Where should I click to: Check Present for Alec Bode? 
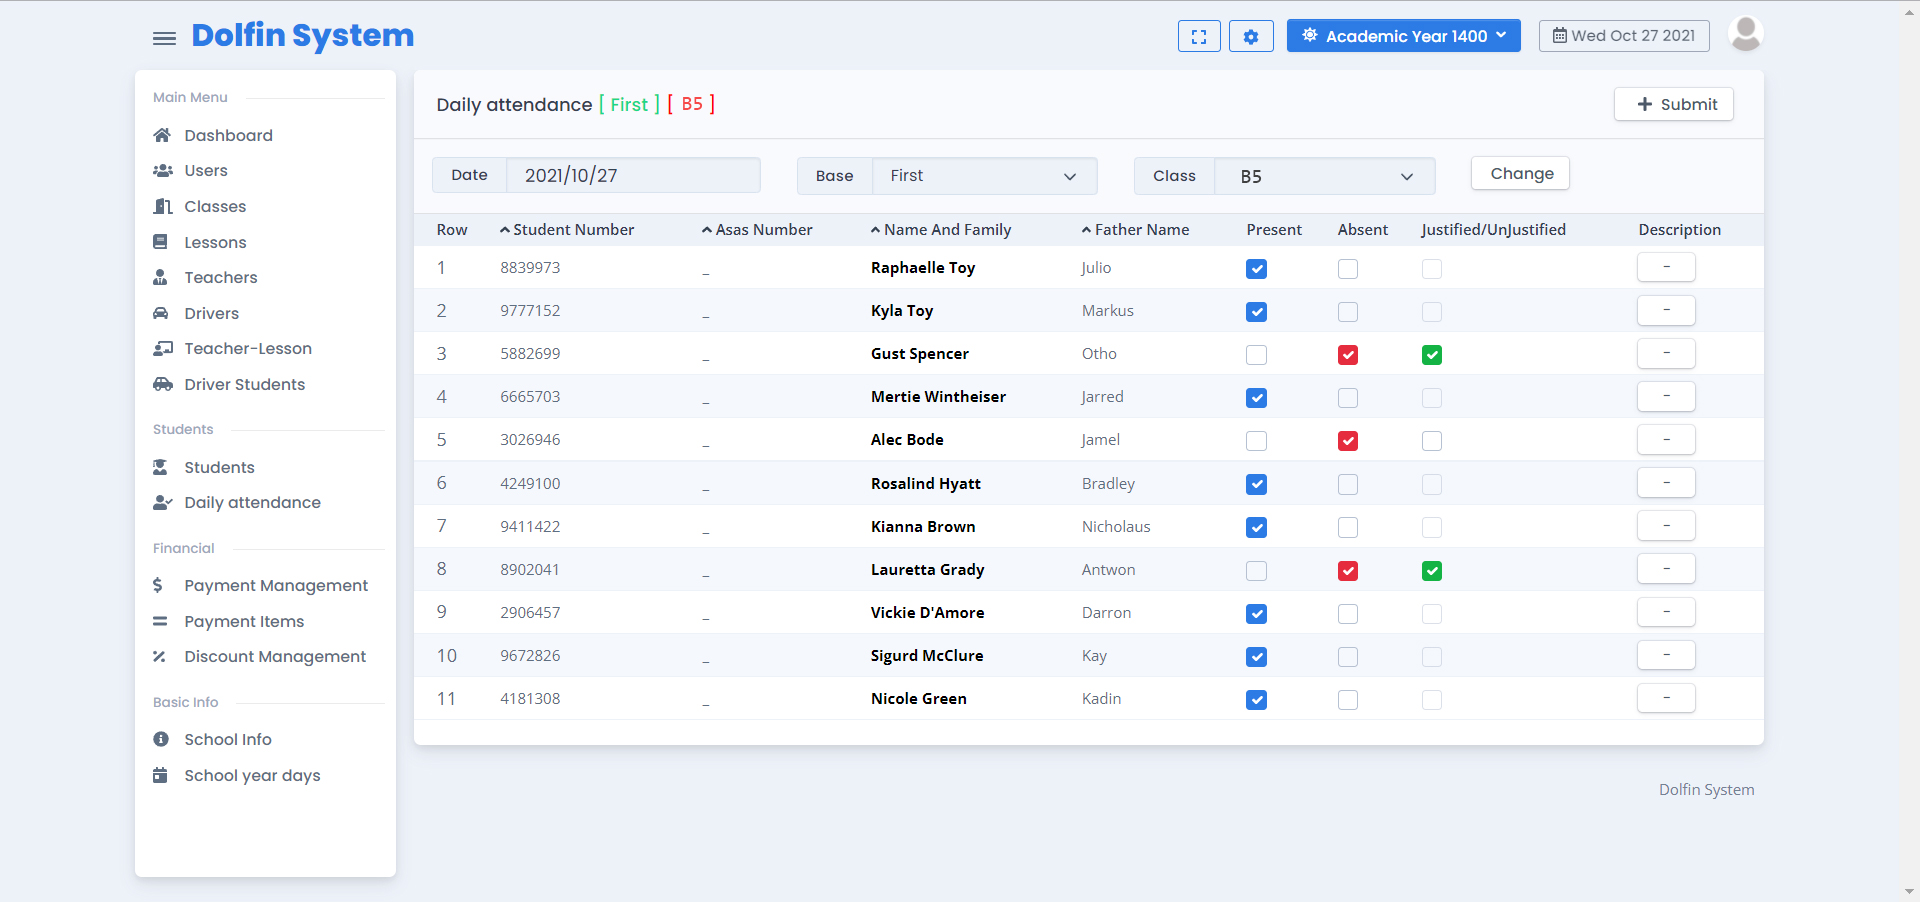(1257, 441)
